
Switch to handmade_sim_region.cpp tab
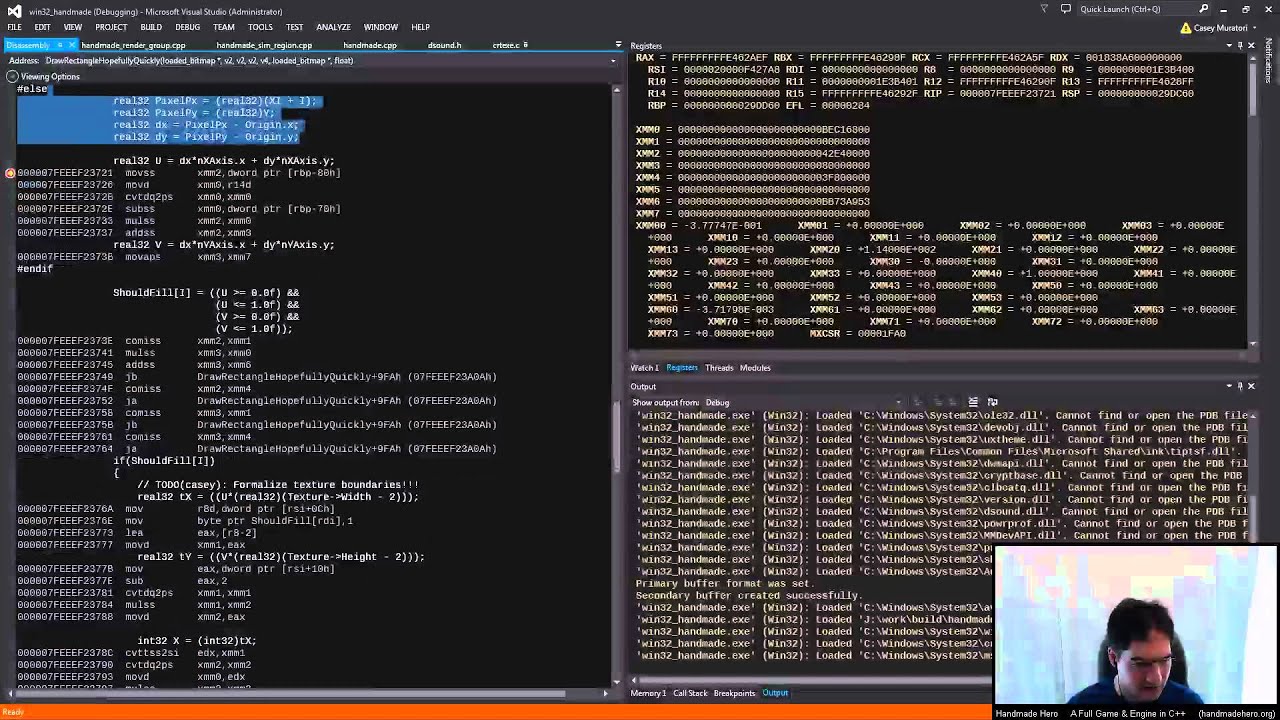pos(264,45)
